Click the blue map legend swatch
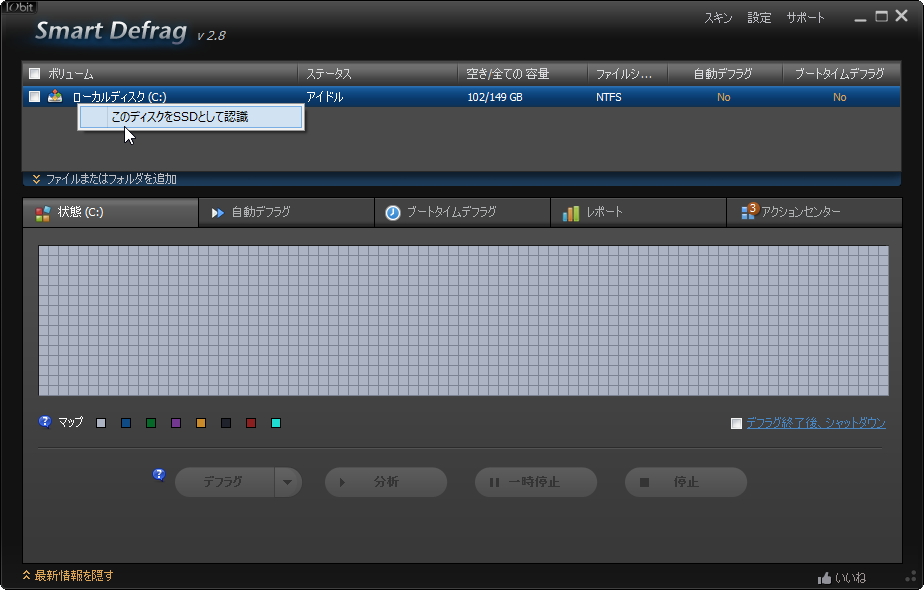The width and height of the screenshot is (924, 590). coord(126,423)
